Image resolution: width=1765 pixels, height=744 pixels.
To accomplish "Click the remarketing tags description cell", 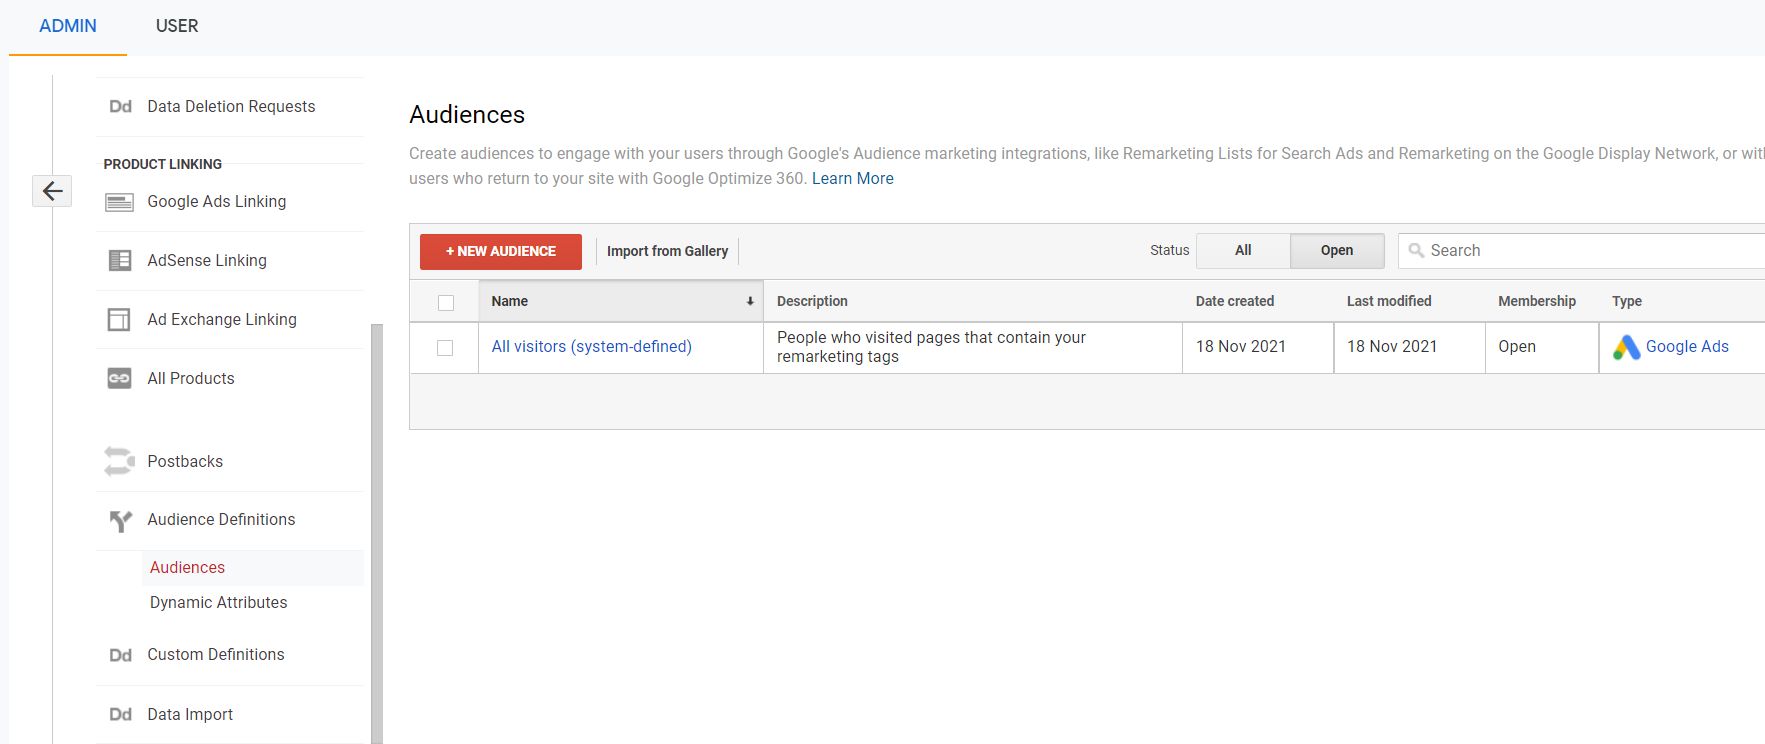I will pos(972,347).
